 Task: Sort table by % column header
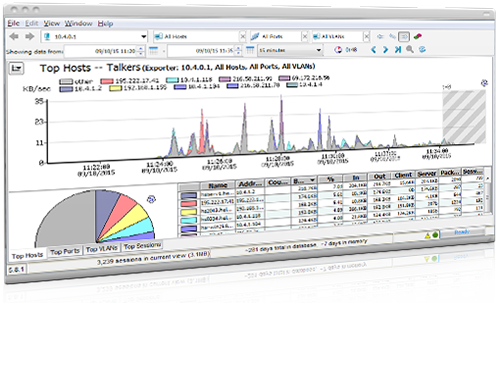click(330, 179)
